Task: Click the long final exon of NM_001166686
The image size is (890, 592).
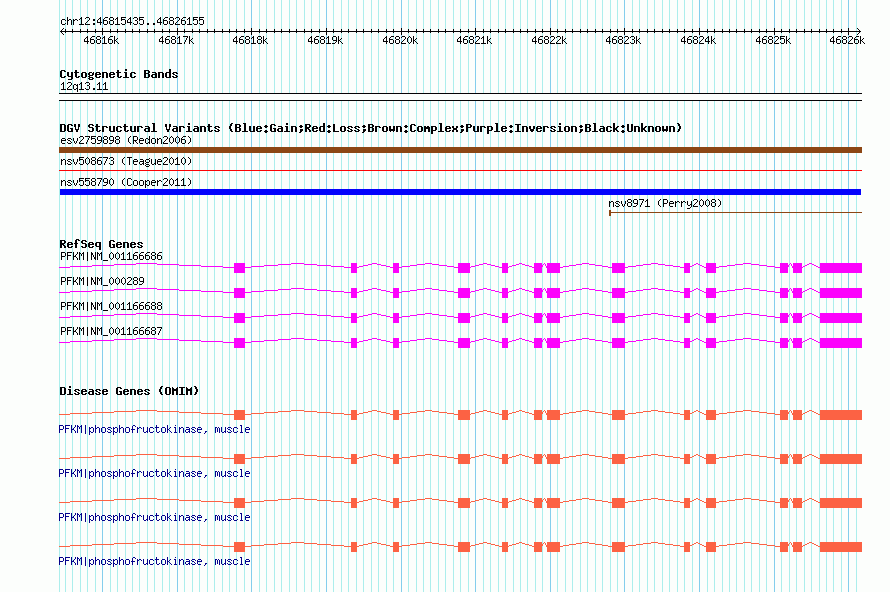Action: (x=841, y=268)
